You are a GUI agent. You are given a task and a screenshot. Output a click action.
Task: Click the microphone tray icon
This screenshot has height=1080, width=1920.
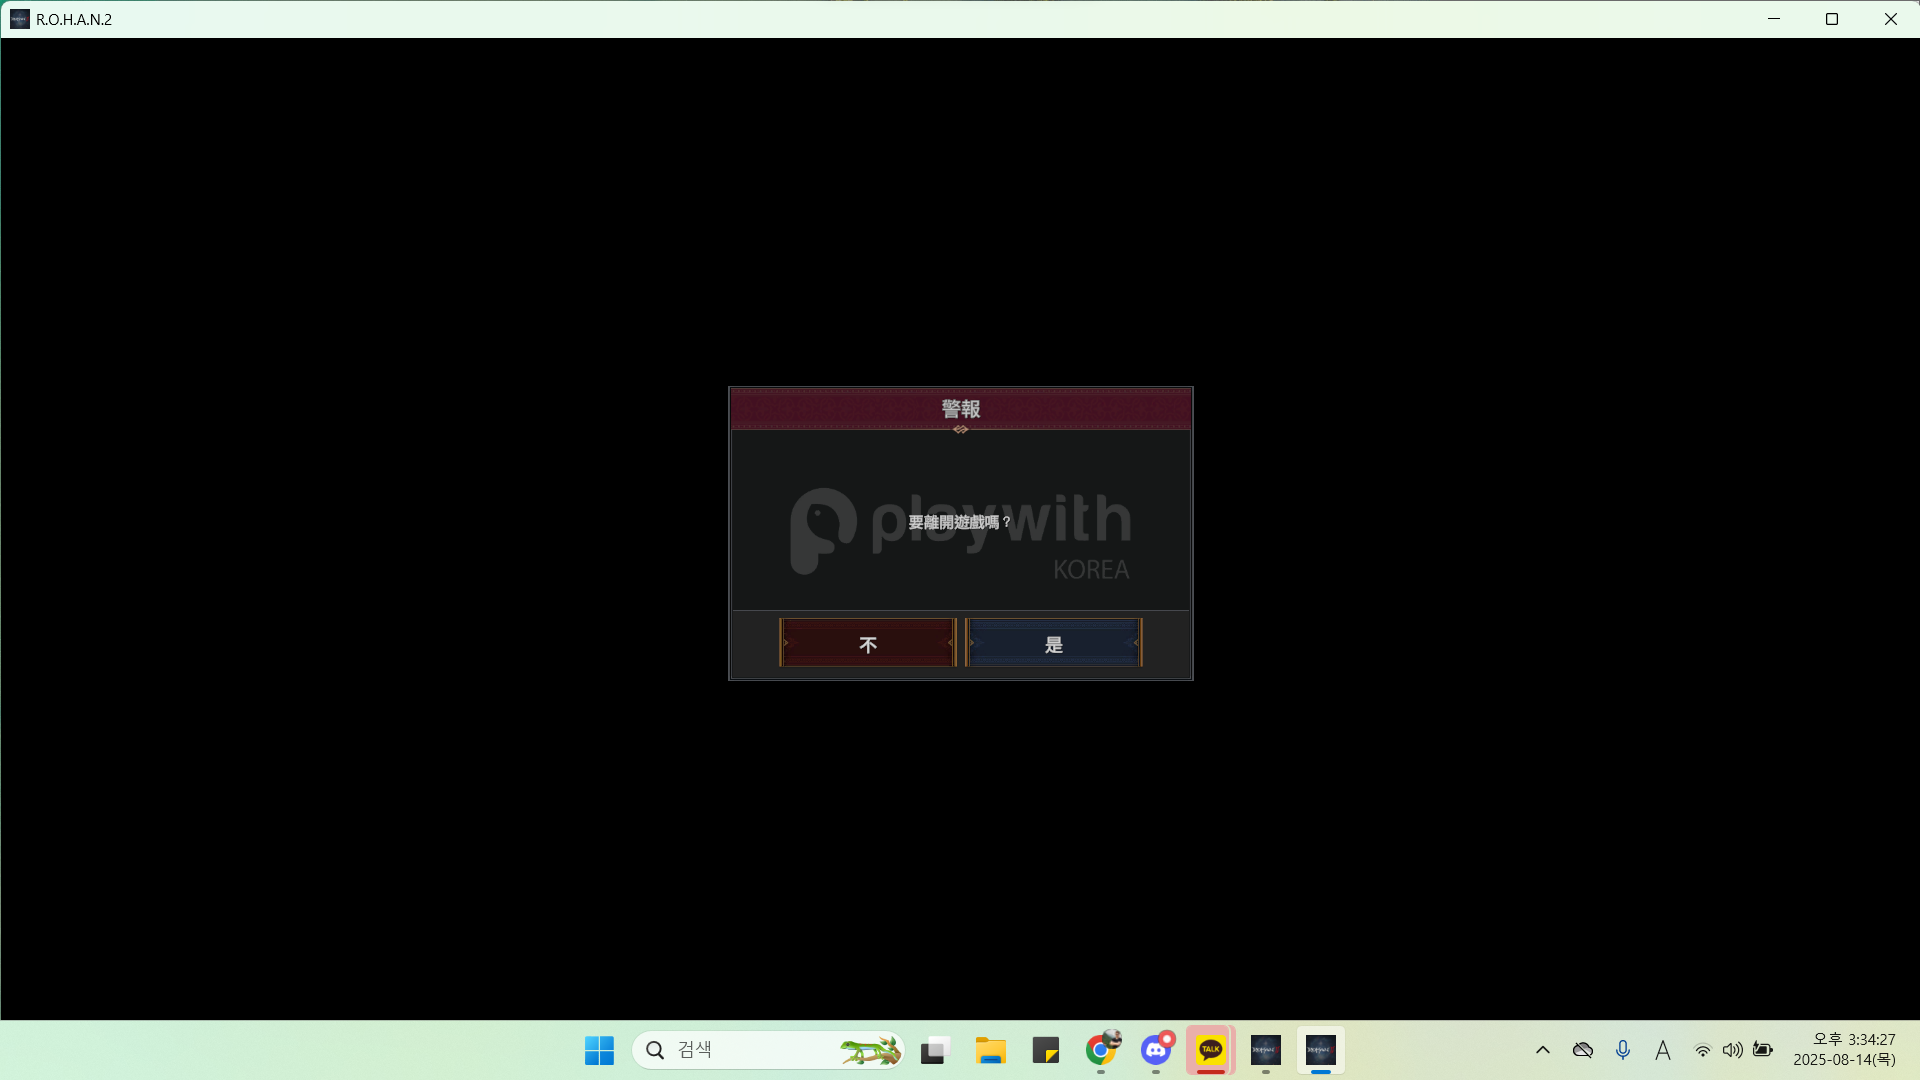[1622, 1050]
